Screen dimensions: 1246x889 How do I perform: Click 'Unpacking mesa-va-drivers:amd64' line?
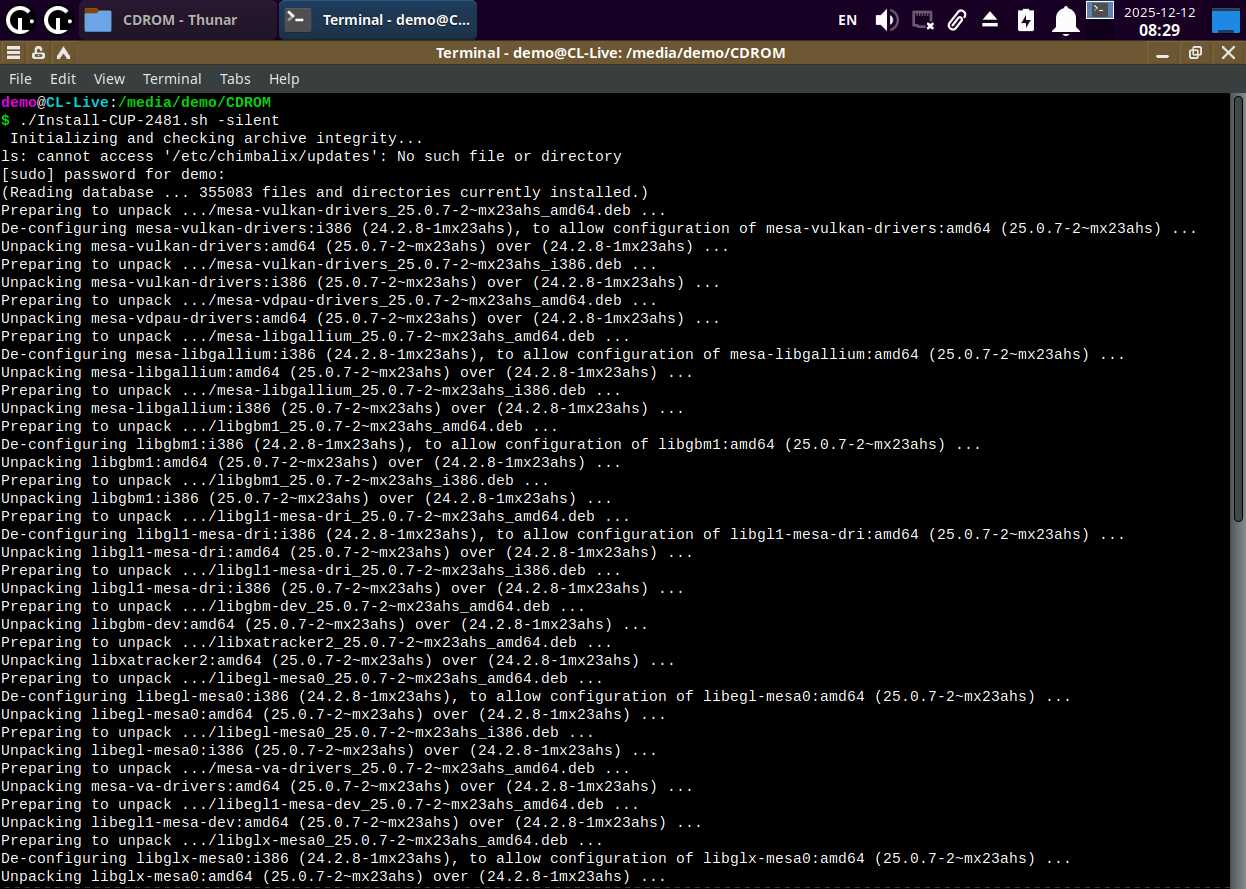[x=347, y=786]
